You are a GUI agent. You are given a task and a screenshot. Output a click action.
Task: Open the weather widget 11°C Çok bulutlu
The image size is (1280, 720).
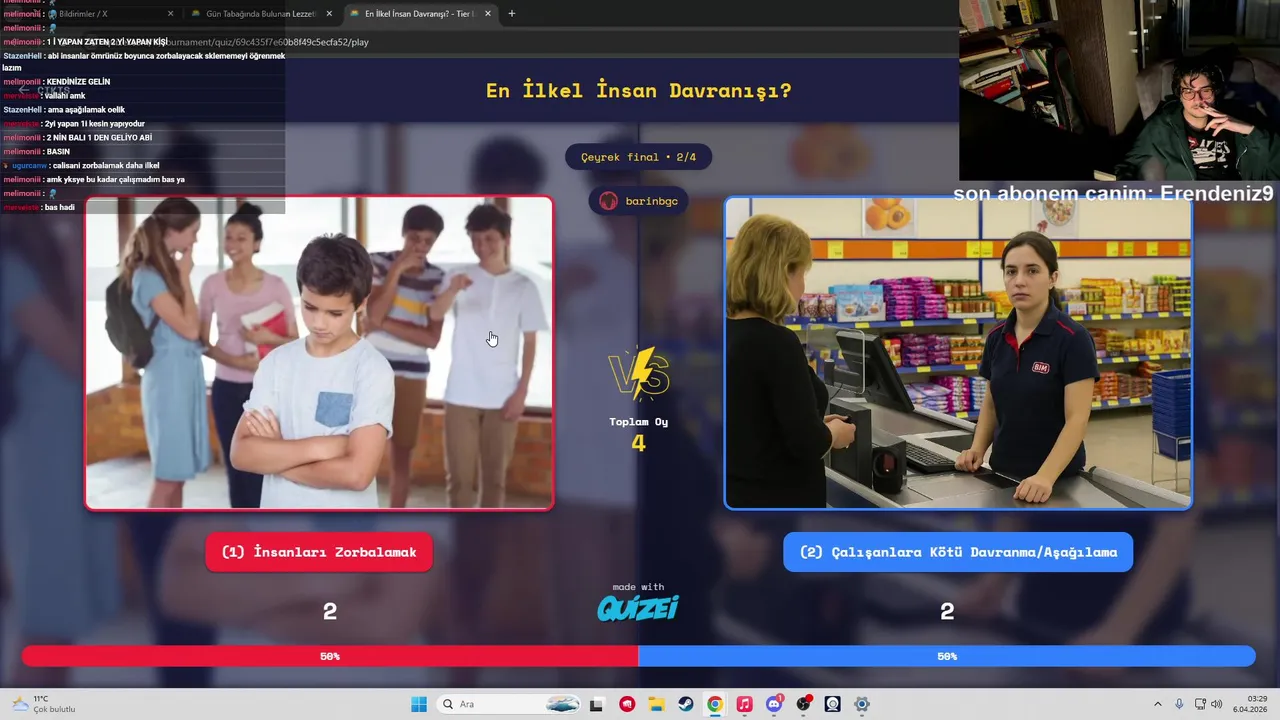tap(44, 704)
